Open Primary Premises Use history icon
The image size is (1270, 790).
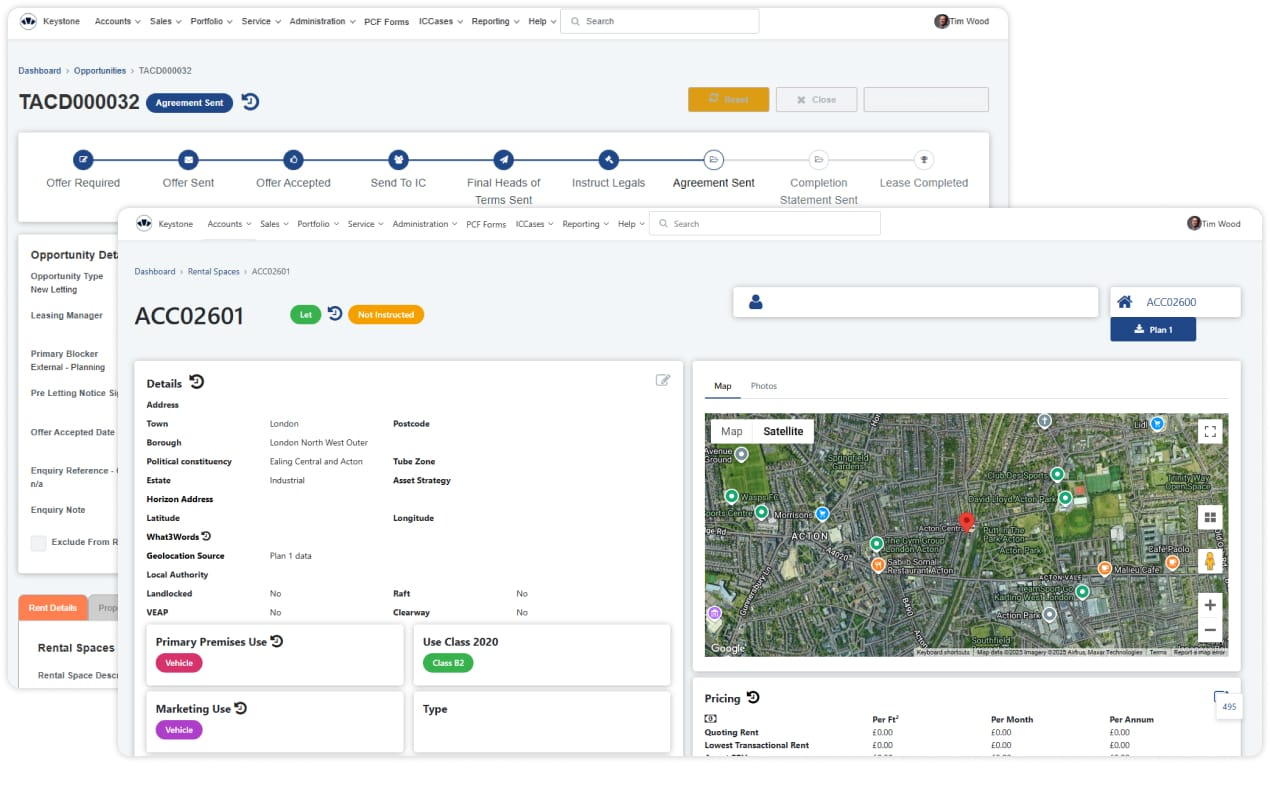pyautogui.click(x=277, y=641)
